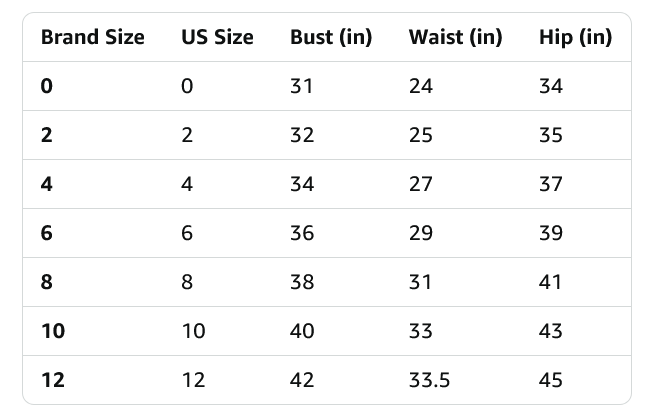Click the Hip (in) column header

click(x=574, y=38)
